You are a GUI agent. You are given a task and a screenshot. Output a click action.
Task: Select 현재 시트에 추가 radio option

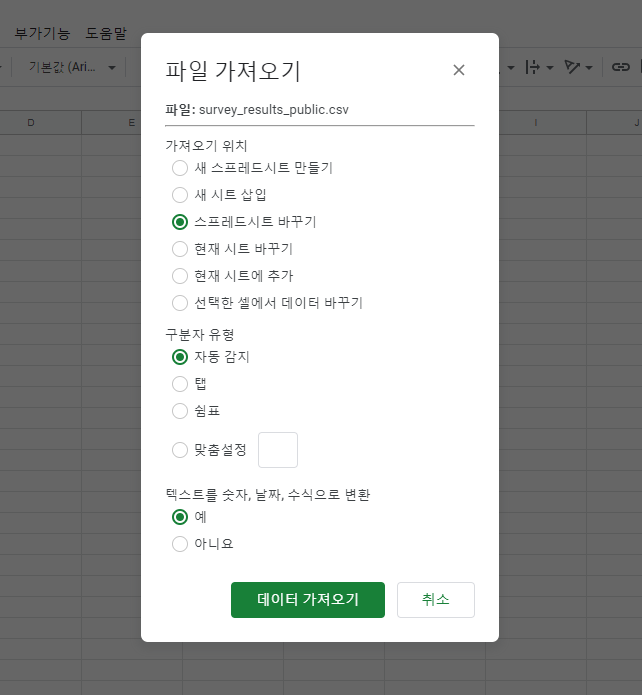[180, 276]
